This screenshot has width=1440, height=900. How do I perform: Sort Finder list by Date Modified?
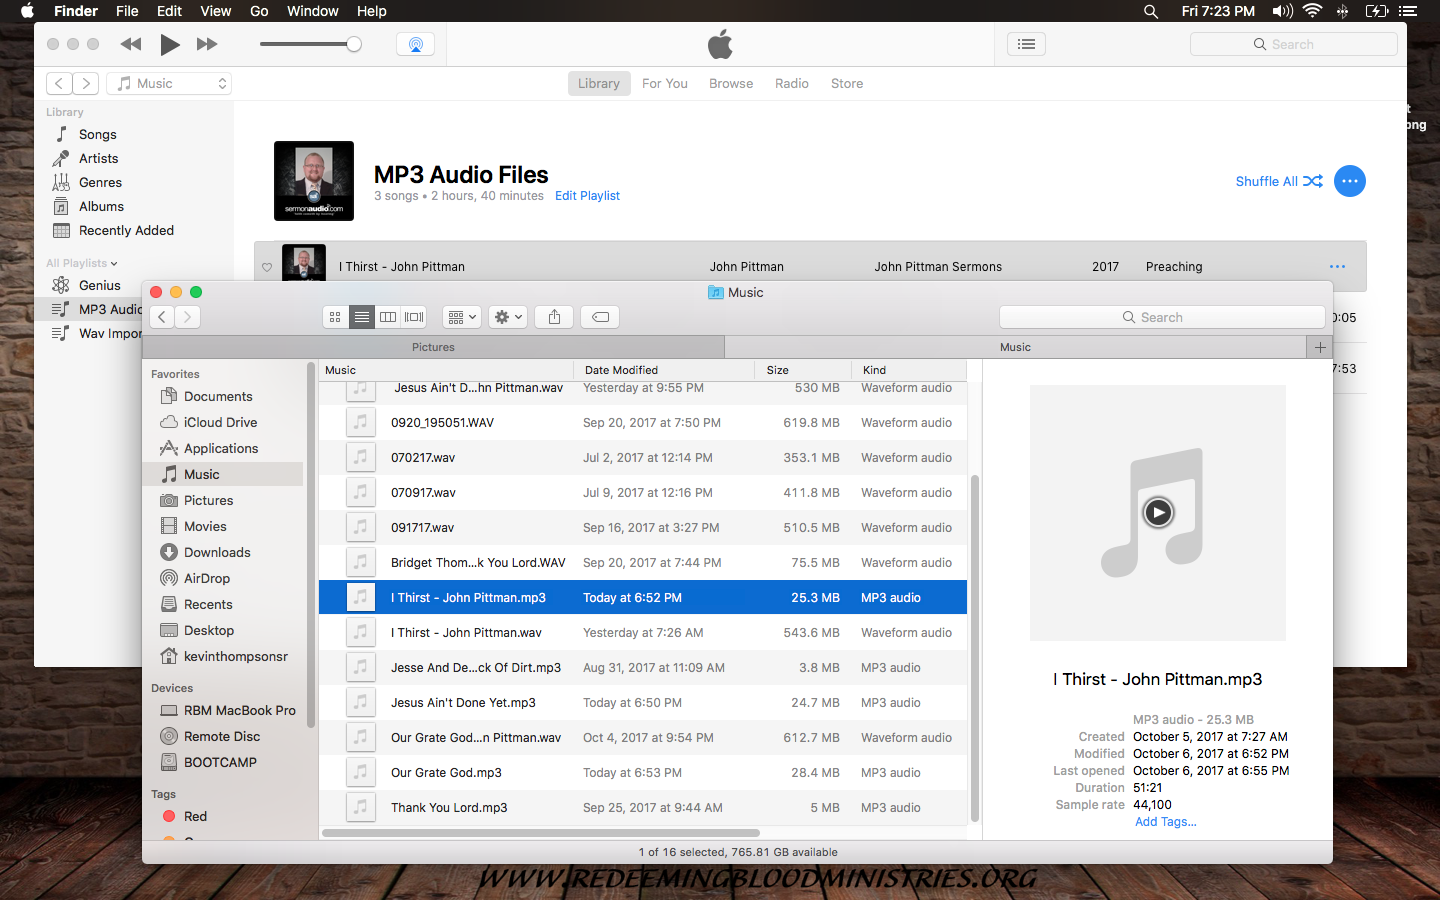(664, 370)
